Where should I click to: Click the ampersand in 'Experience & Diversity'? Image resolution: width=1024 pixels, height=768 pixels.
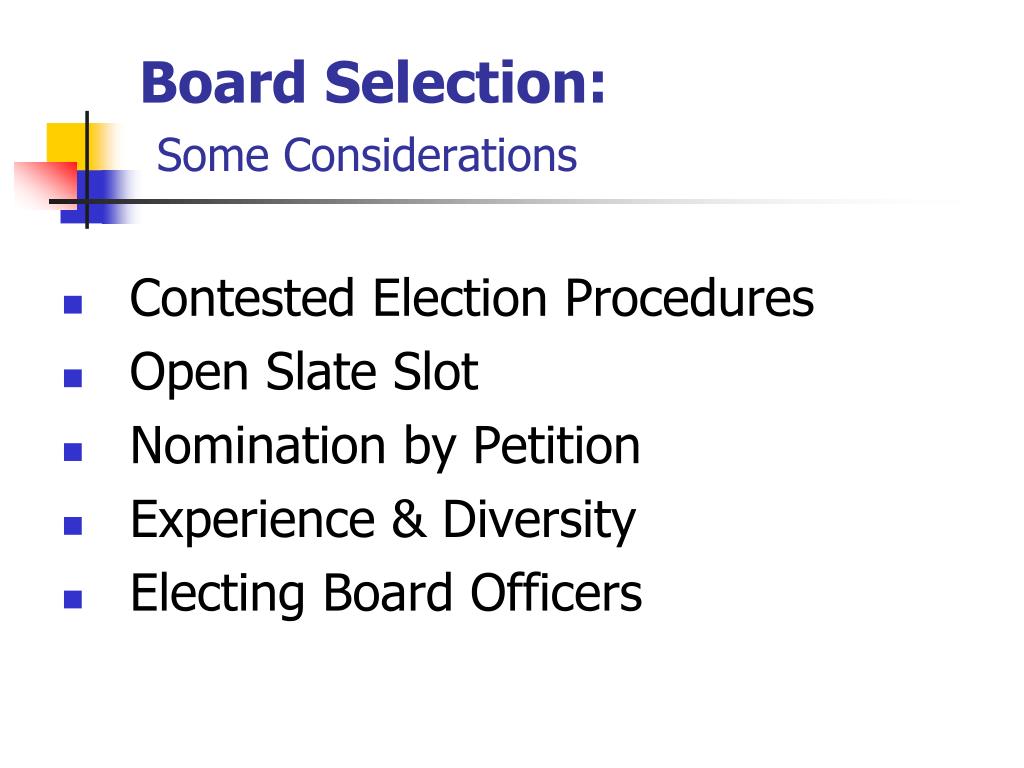[409, 519]
